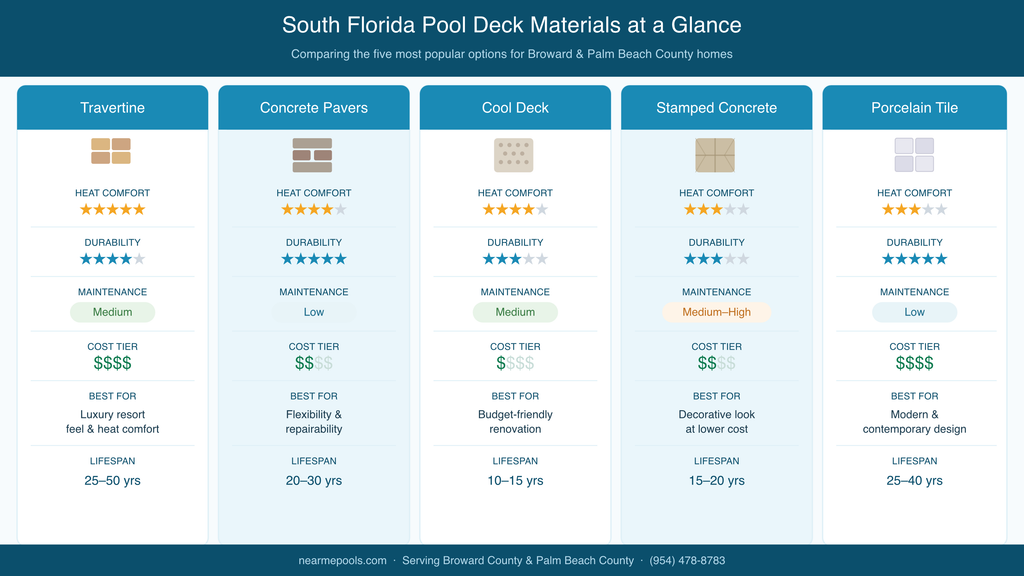Open the nearmepools.com footer link
This screenshot has width=1024, height=576.
click(342, 560)
